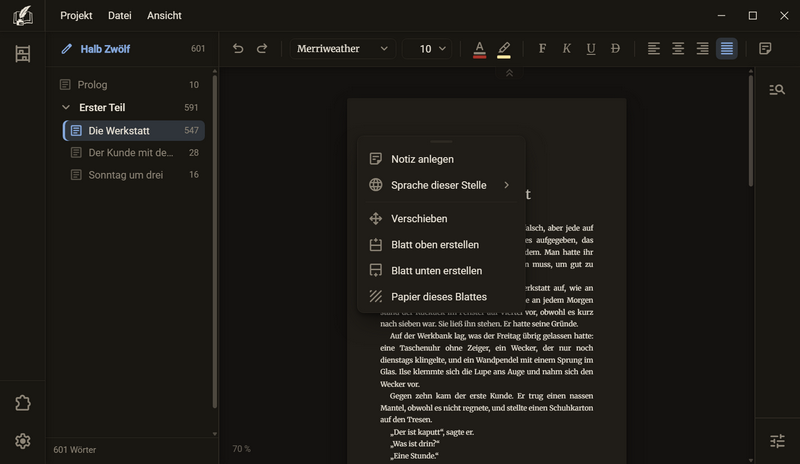Collapse the toolbar with double chevron
Image resolution: width=800 pixels, height=464 pixels.
[x=509, y=73]
